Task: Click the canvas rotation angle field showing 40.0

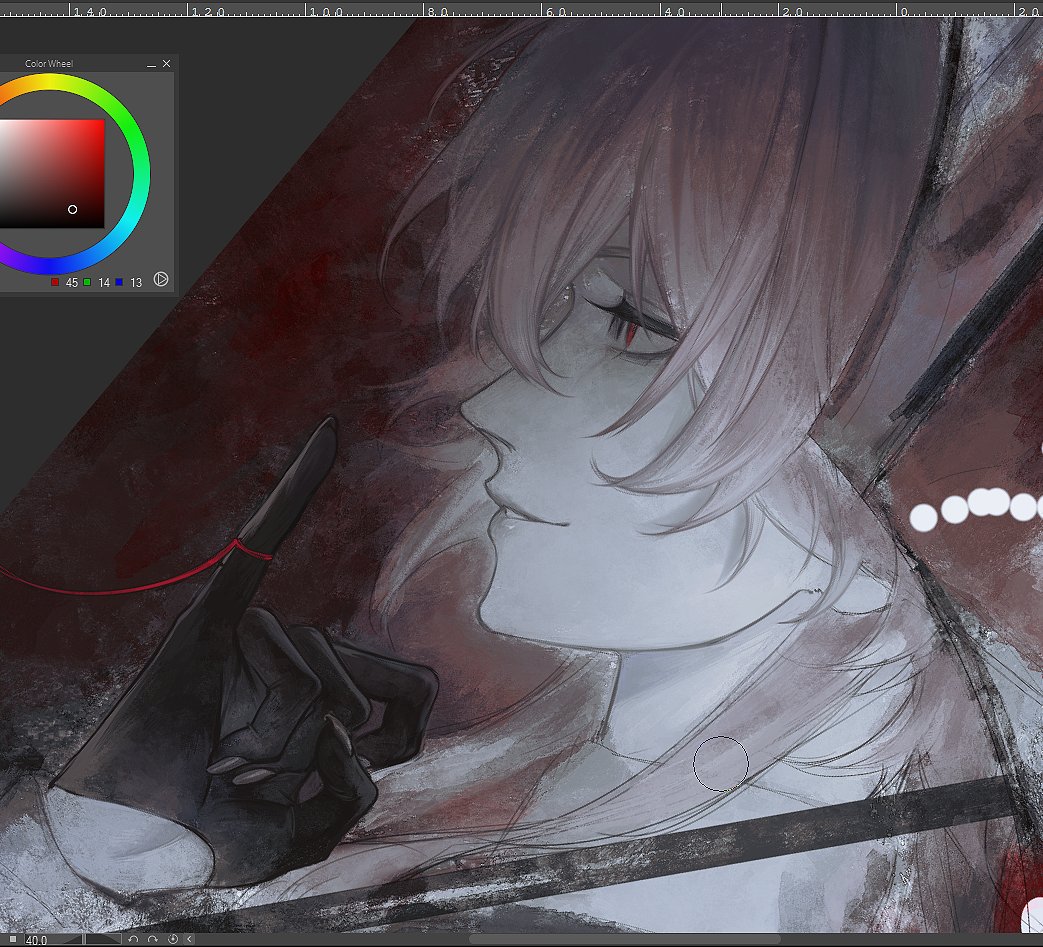Action: [x=36, y=940]
